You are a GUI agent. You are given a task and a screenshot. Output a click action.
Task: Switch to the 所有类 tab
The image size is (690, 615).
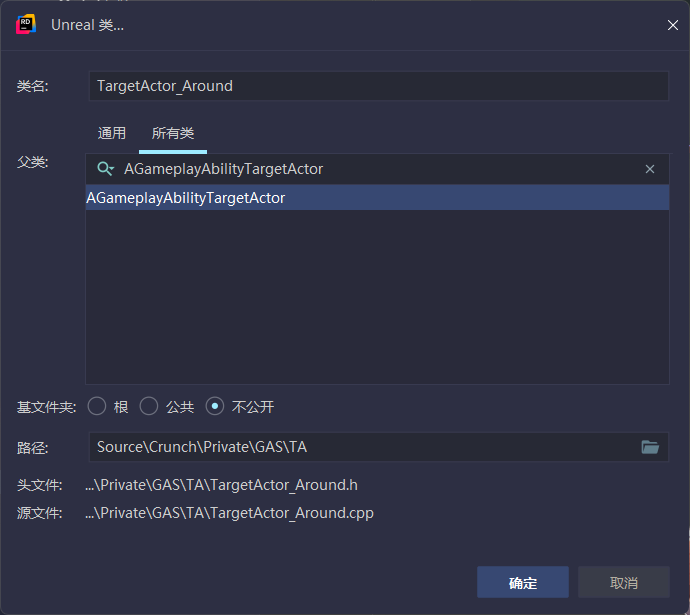click(x=173, y=133)
